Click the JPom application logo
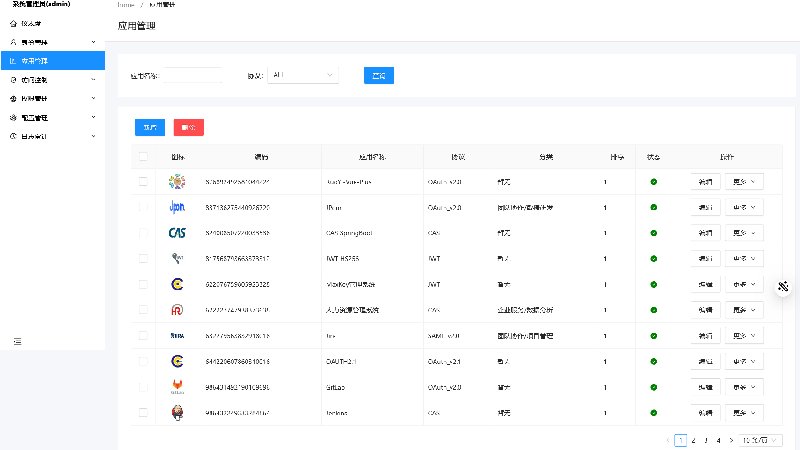 pyautogui.click(x=177, y=207)
